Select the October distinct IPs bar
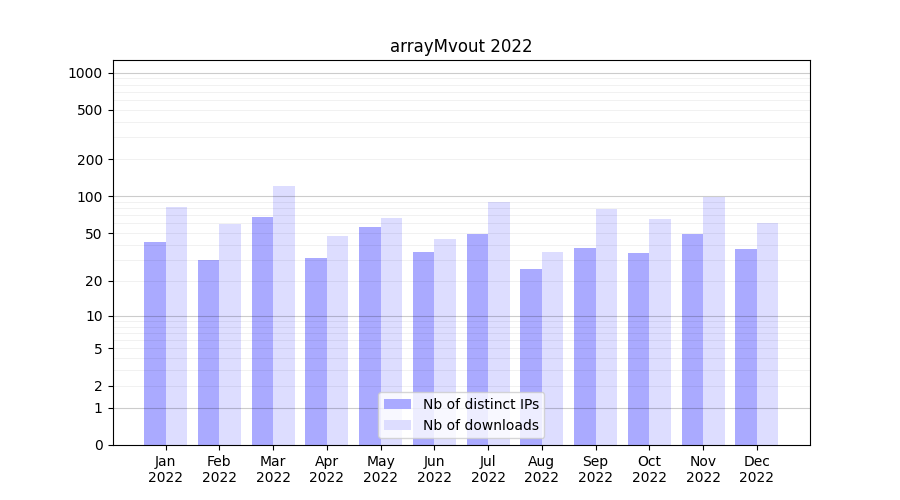This screenshot has height=500, width=900. [x=638, y=348]
